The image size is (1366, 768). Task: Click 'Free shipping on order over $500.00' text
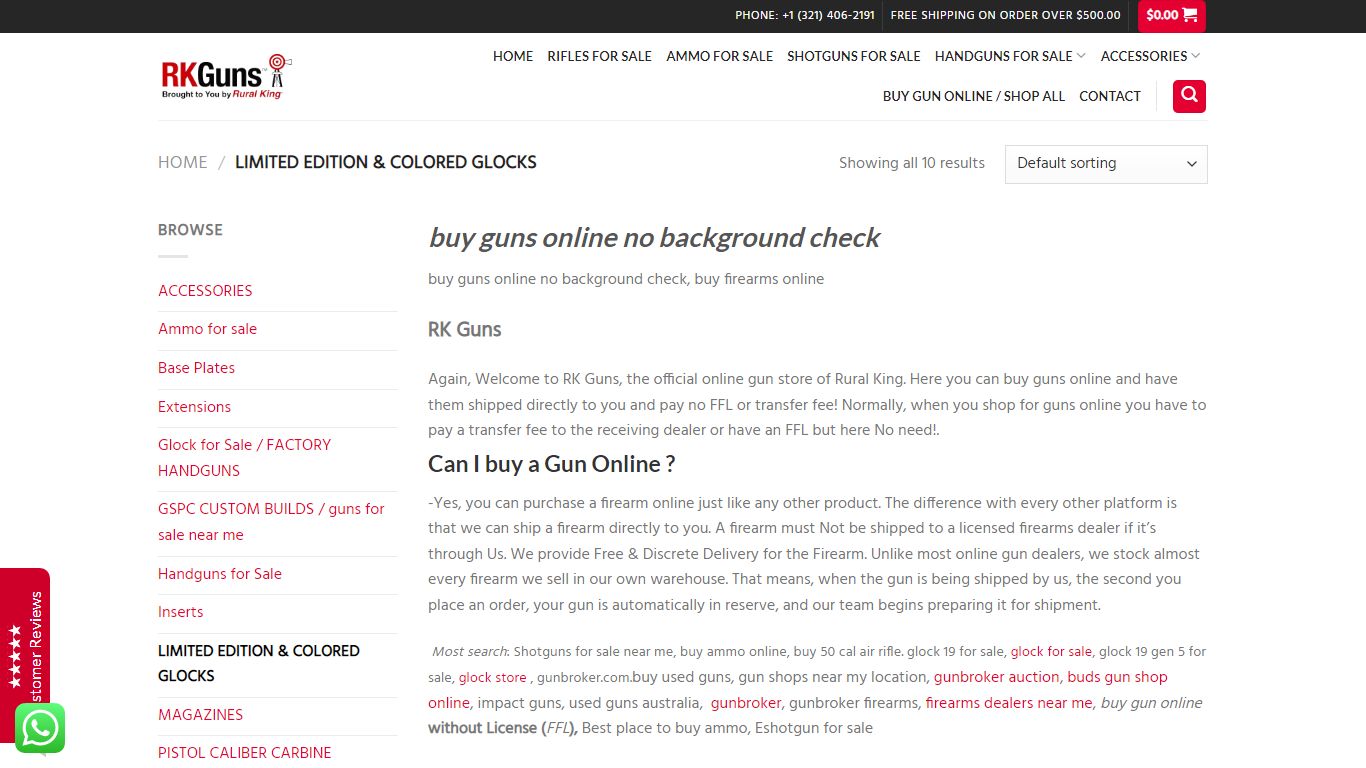tap(1005, 15)
